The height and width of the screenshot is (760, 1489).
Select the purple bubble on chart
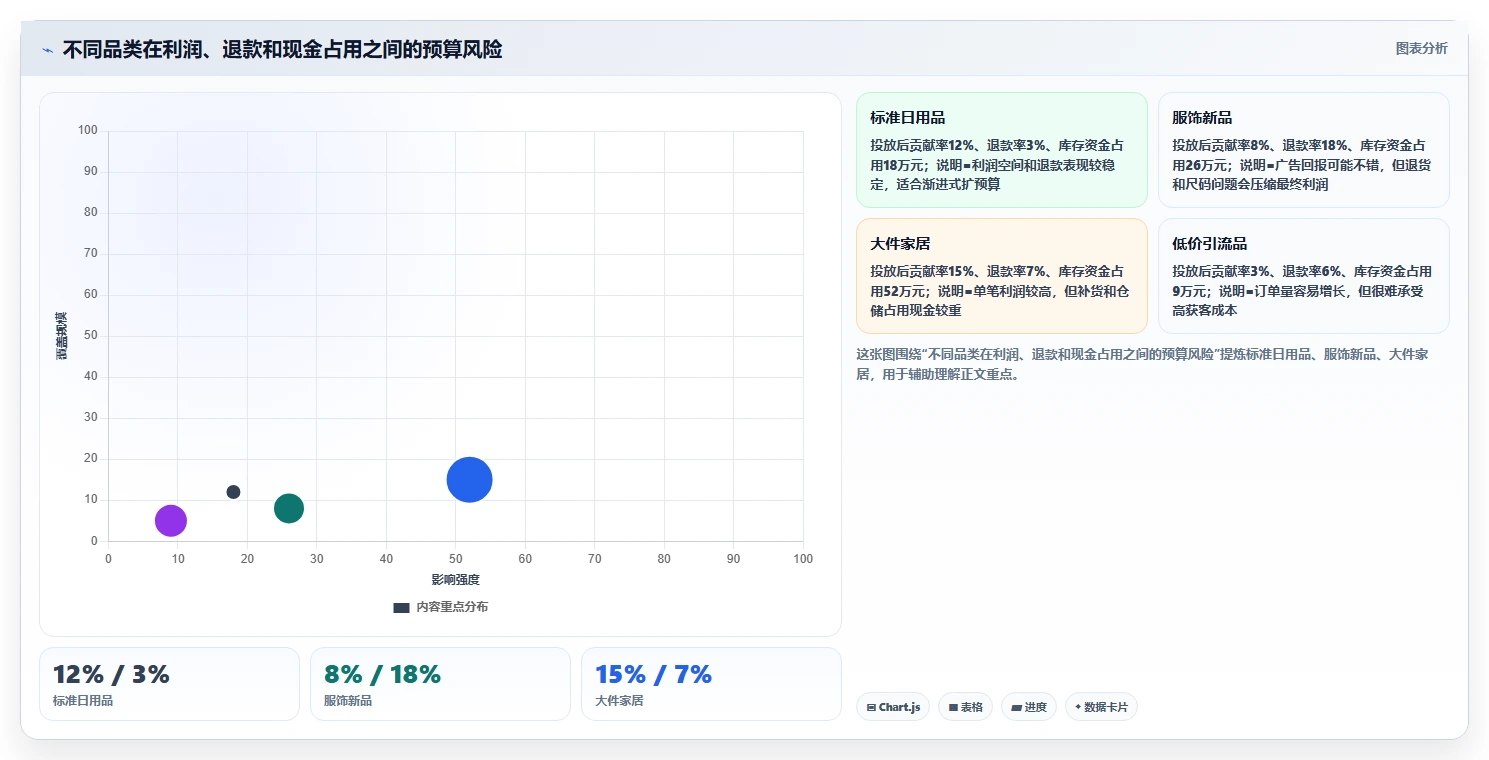pyautogui.click(x=171, y=521)
